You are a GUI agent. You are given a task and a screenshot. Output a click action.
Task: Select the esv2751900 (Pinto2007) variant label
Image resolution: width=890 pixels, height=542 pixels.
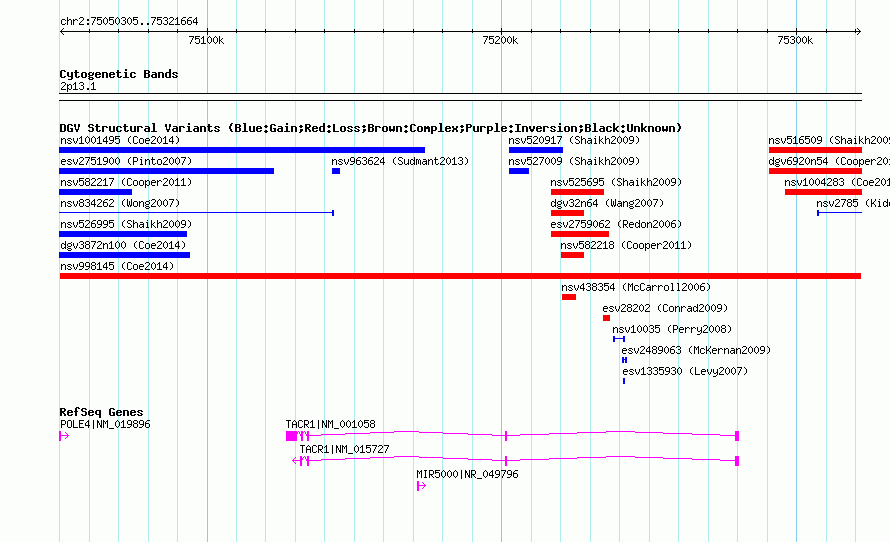click(x=126, y=161)
